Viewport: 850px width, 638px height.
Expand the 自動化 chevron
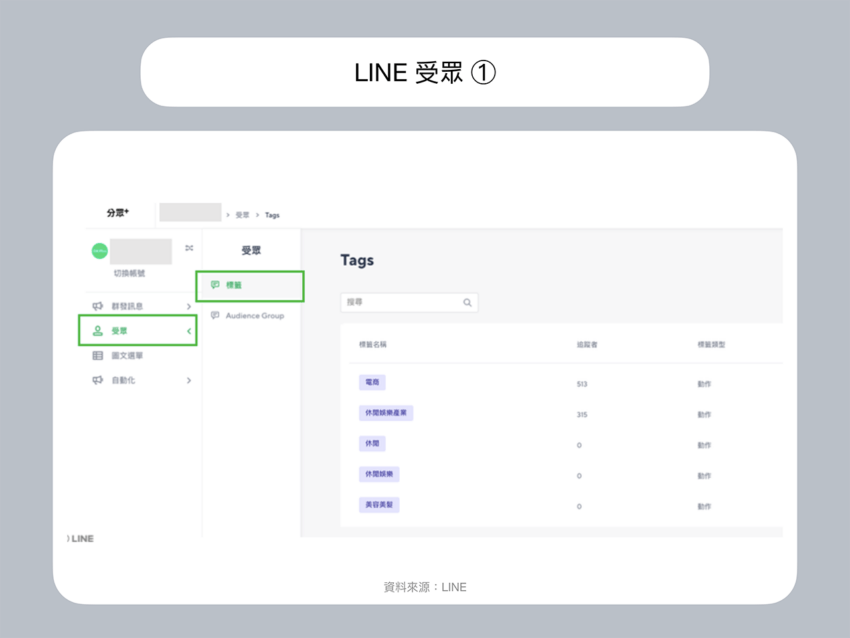(189, 380)
